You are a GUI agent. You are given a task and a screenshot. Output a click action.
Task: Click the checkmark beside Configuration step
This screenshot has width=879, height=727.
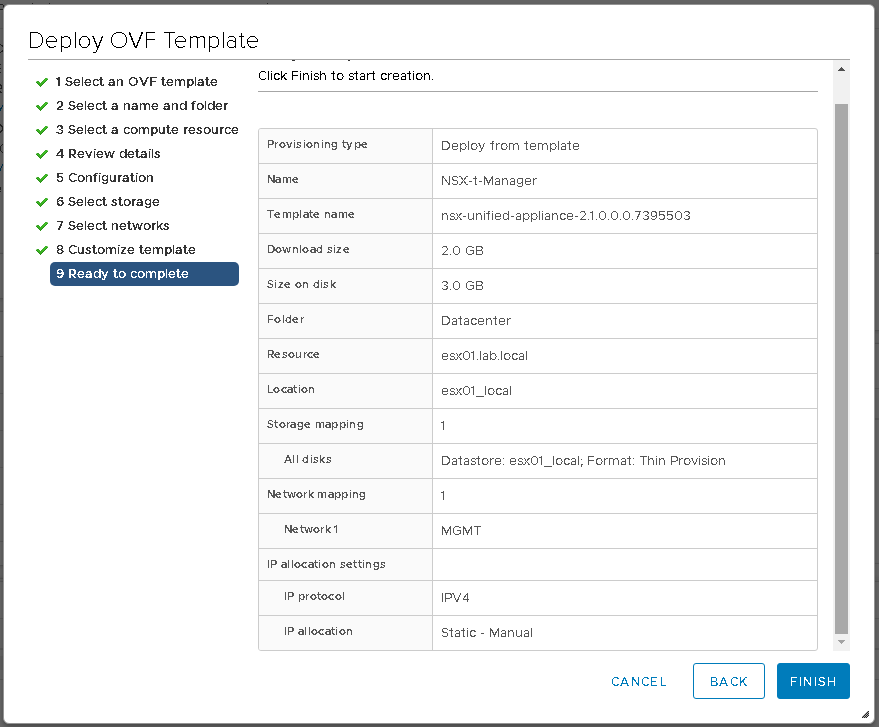pos(42,178)
